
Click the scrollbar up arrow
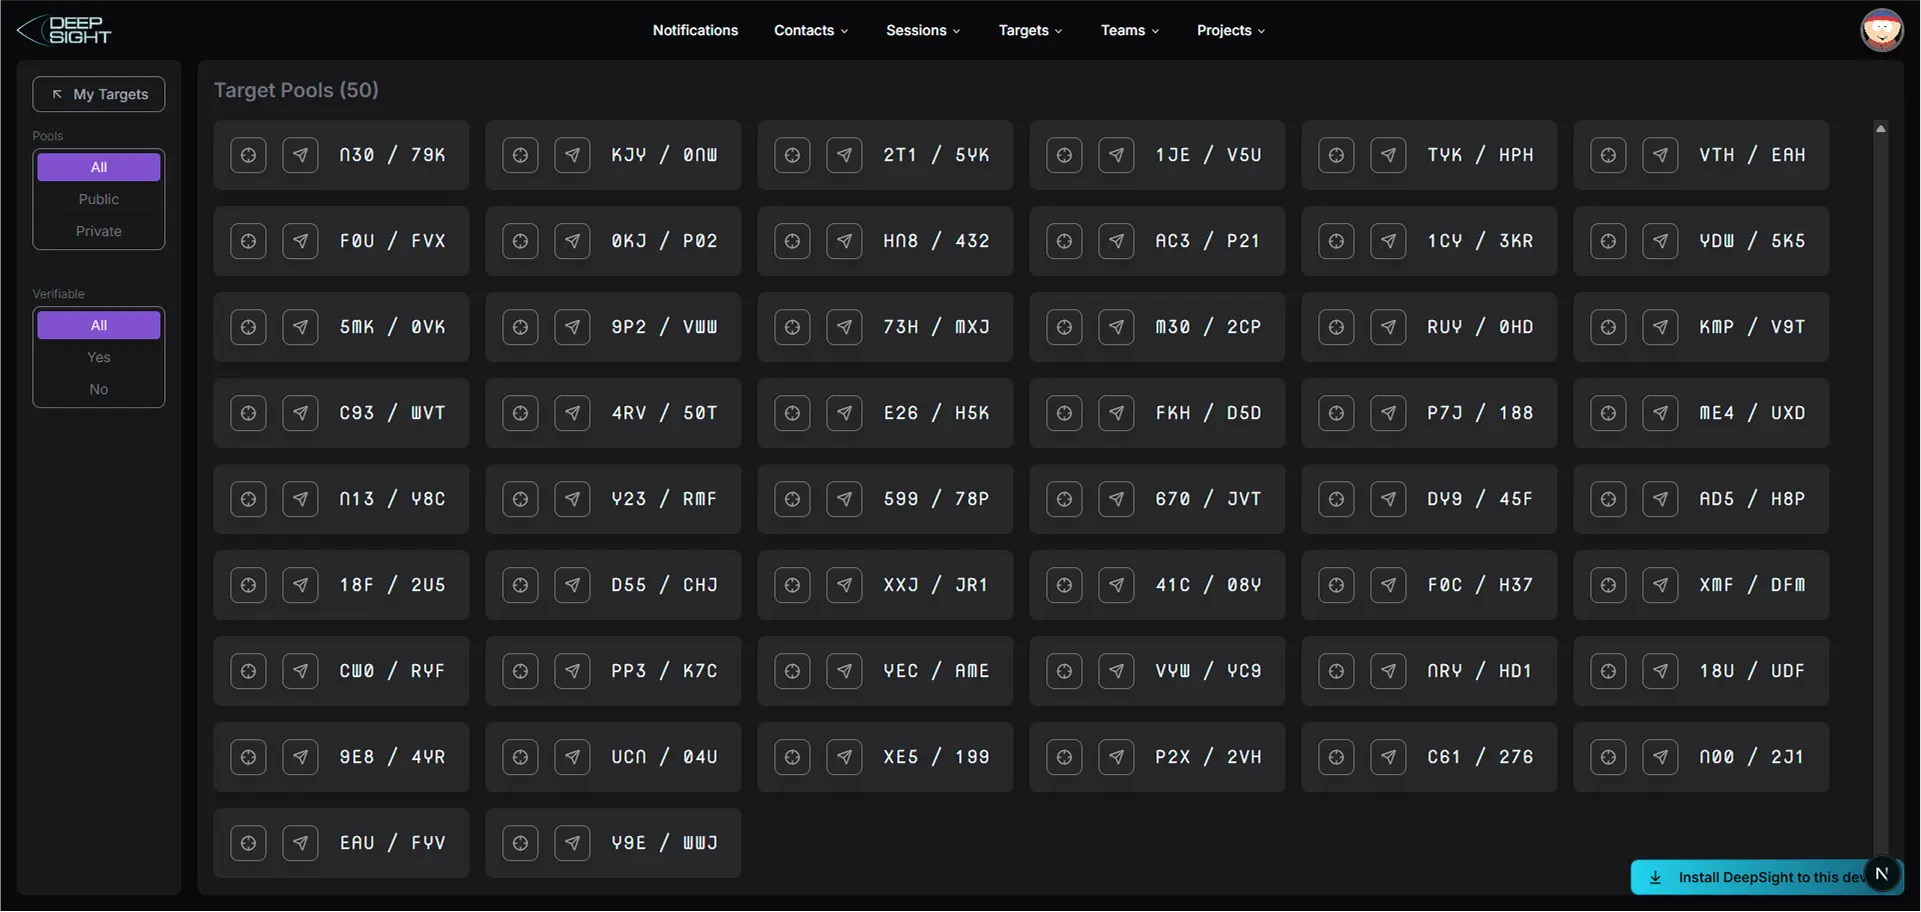point(1881,129)
